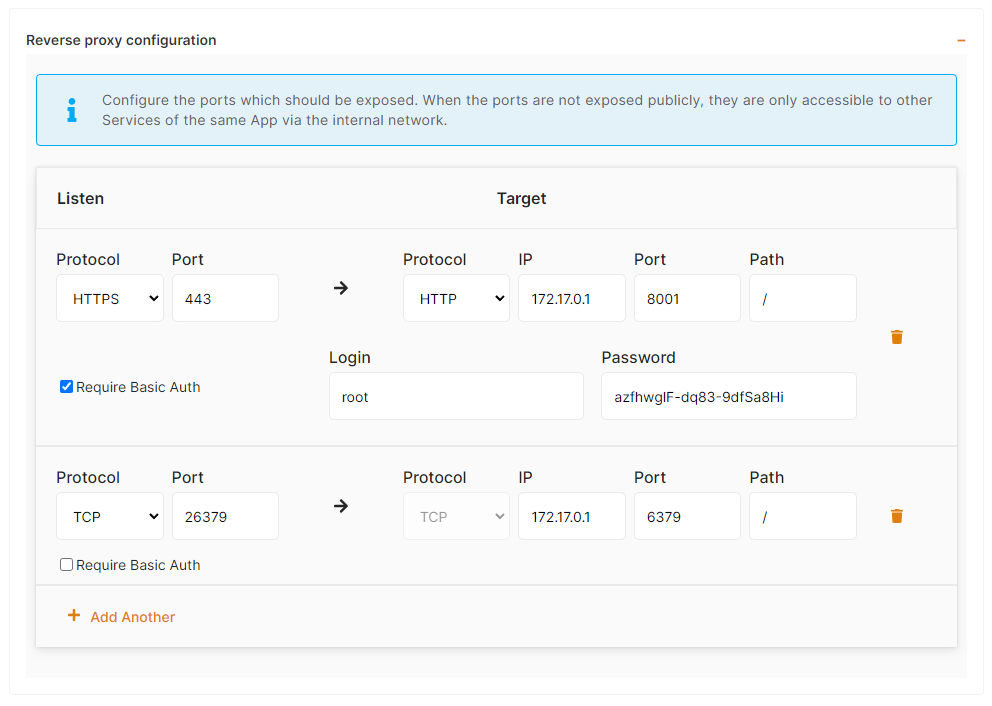992x706 pixels.
Task: Click the listen port field showing 26379
Action: coord(225,516)
